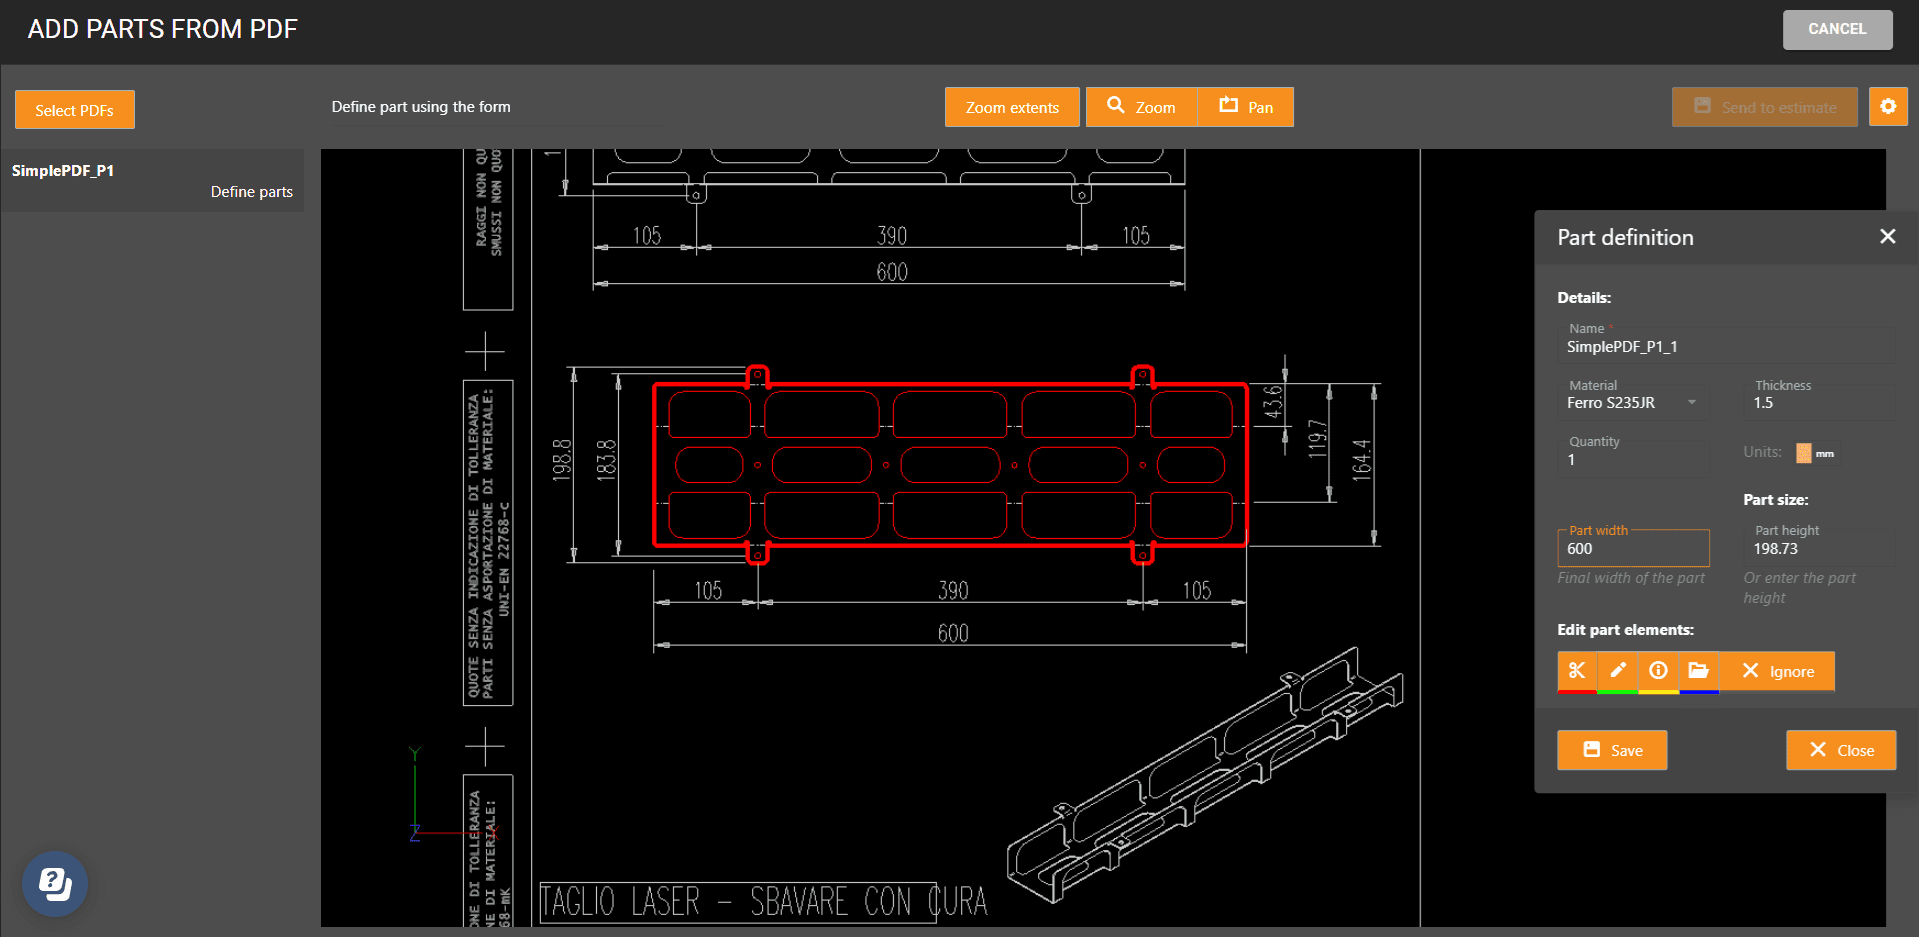Click the Part height input field
This screenshot has height=937, width=1919.
tap(1820, 549)
